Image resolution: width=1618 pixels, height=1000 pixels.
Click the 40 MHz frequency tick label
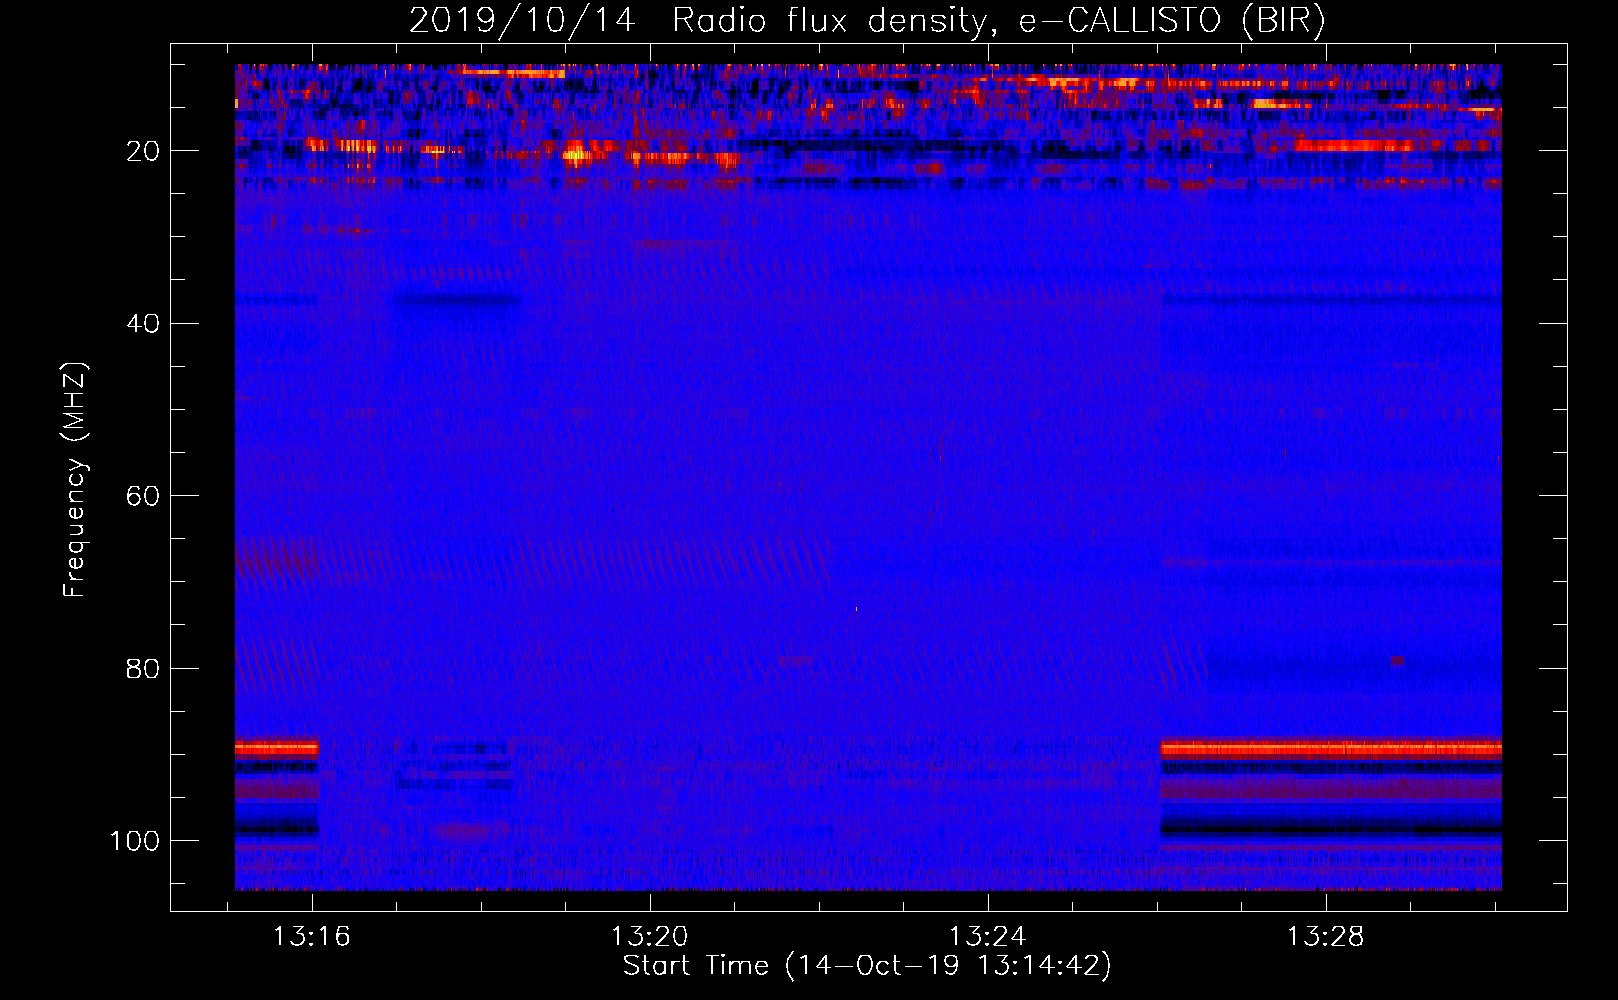144,323
